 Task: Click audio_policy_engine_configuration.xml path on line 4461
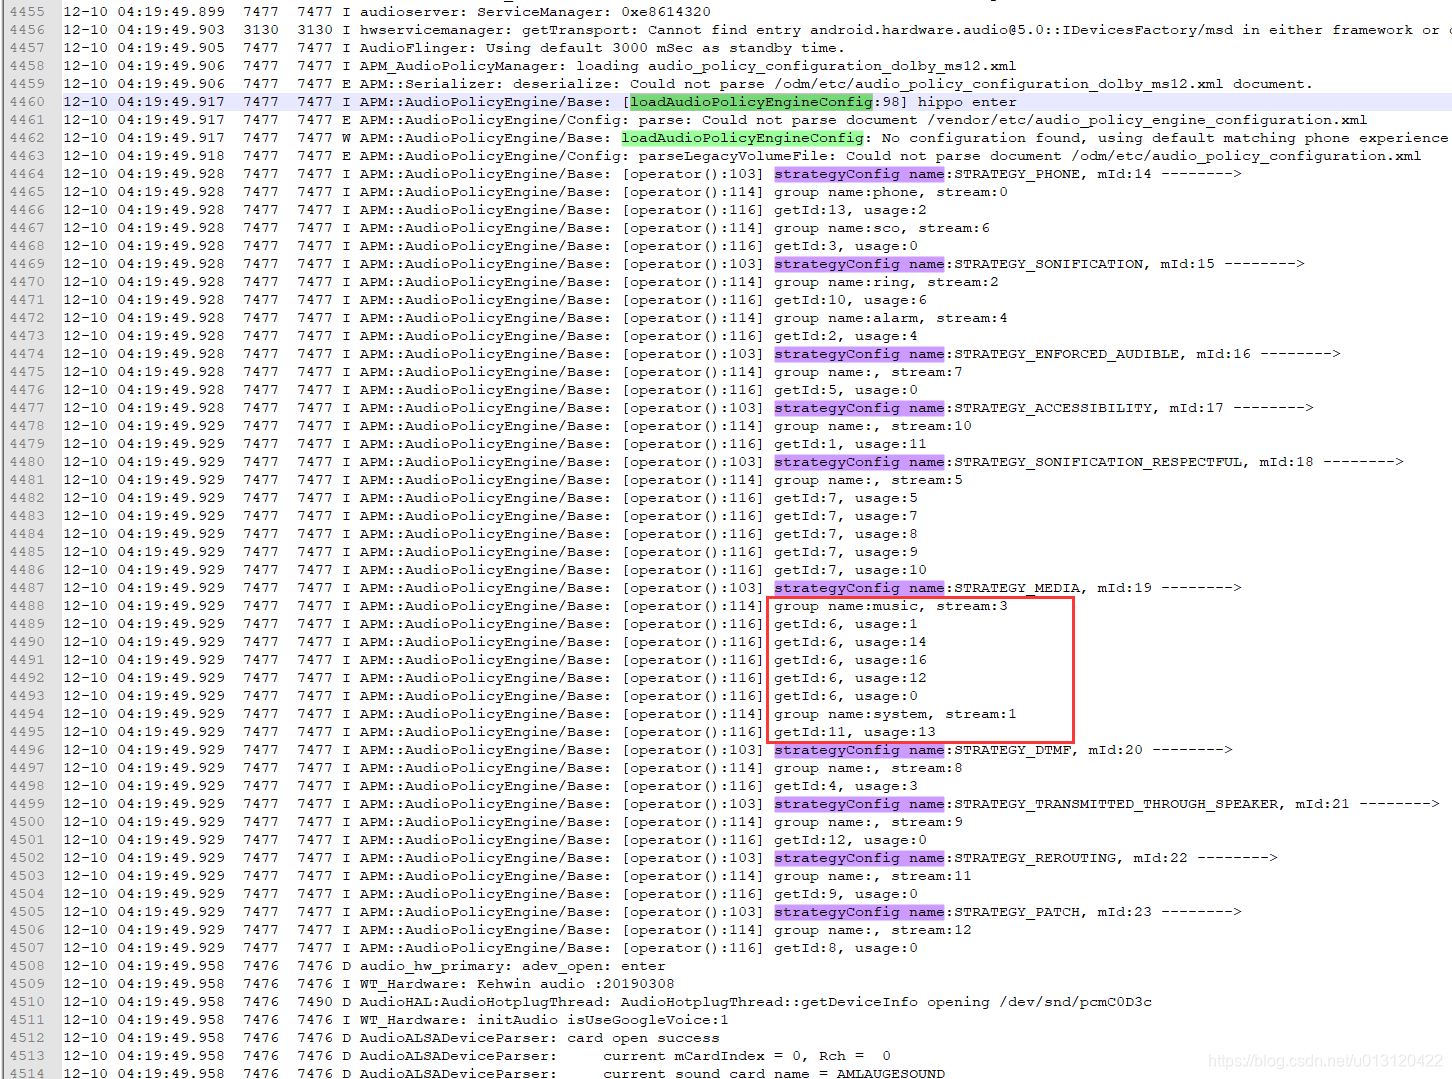[1147, 120]
